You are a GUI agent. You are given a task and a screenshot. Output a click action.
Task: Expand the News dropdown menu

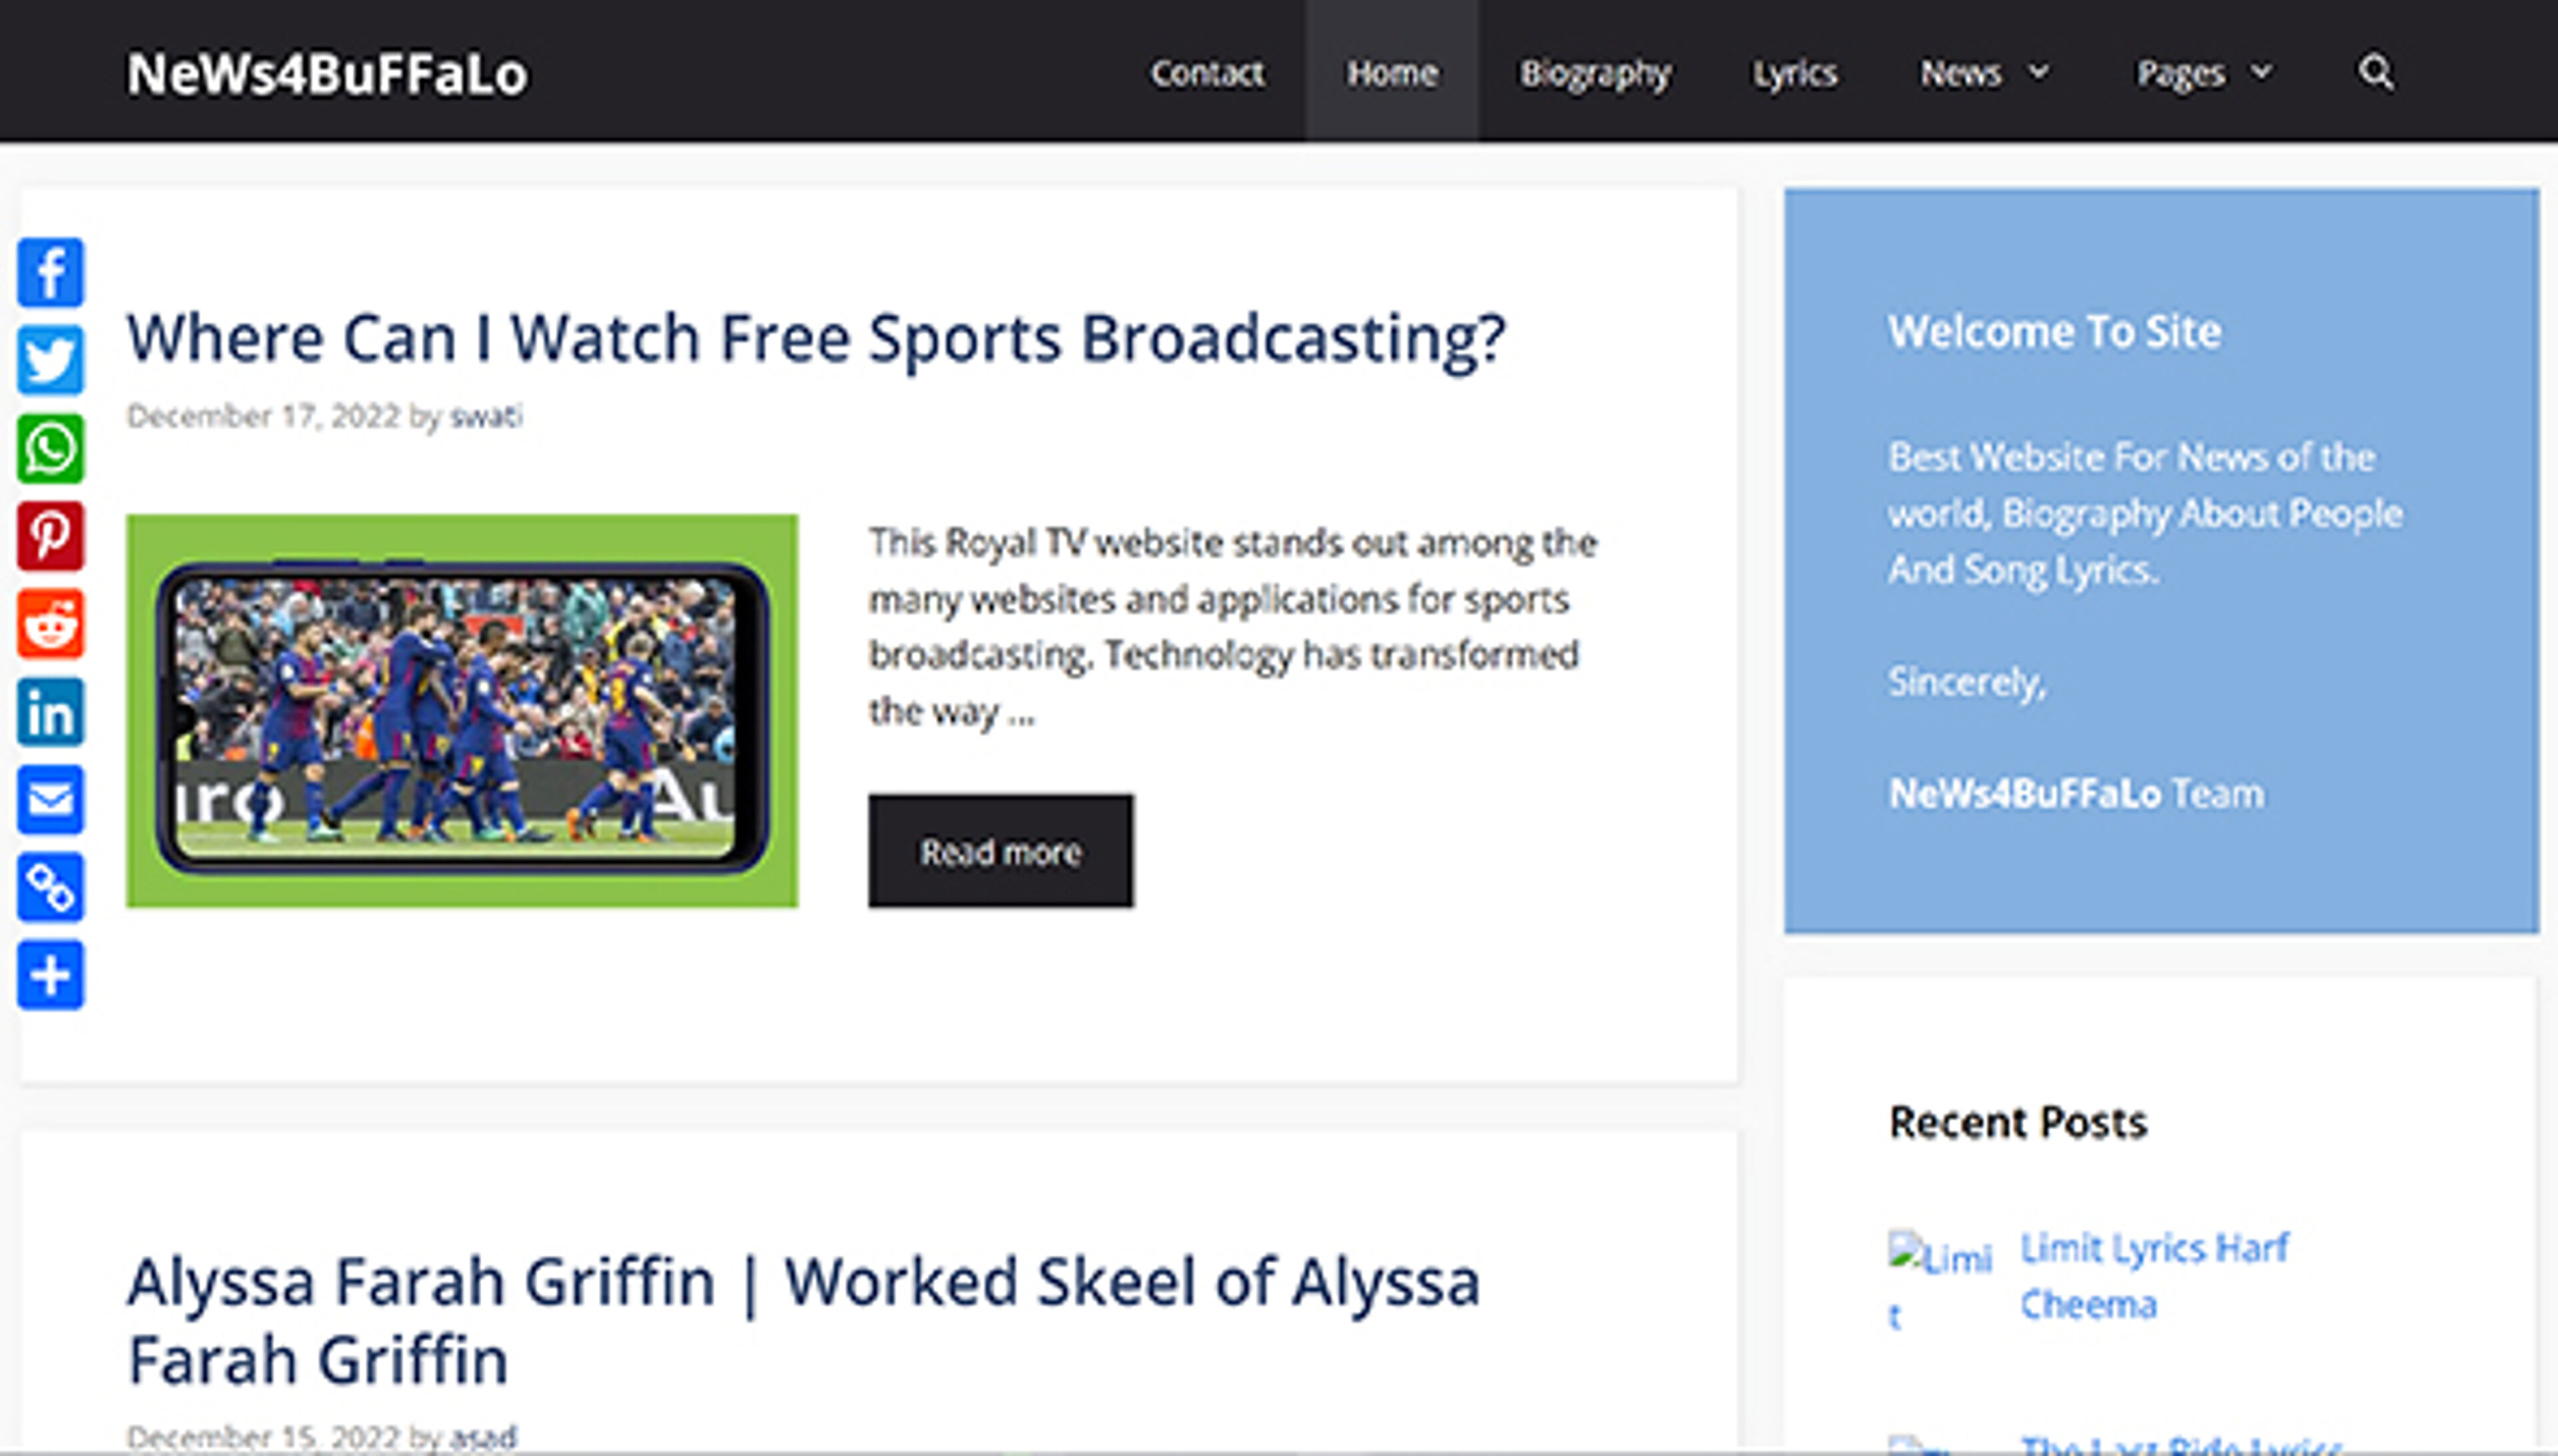[x=1984, y=72]
